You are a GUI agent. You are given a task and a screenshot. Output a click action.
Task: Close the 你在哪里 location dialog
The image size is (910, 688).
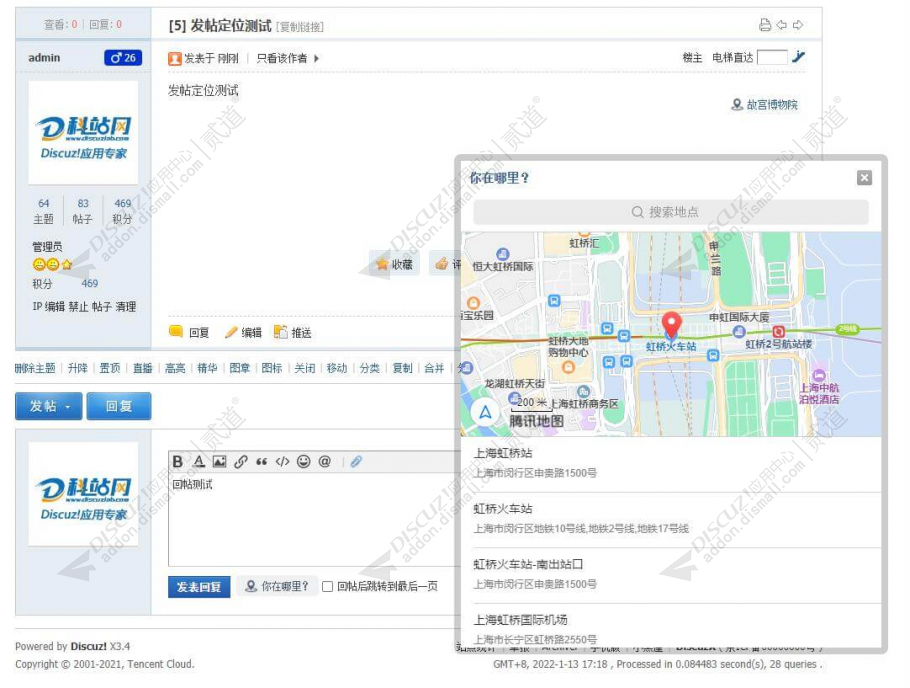(864, 178)
